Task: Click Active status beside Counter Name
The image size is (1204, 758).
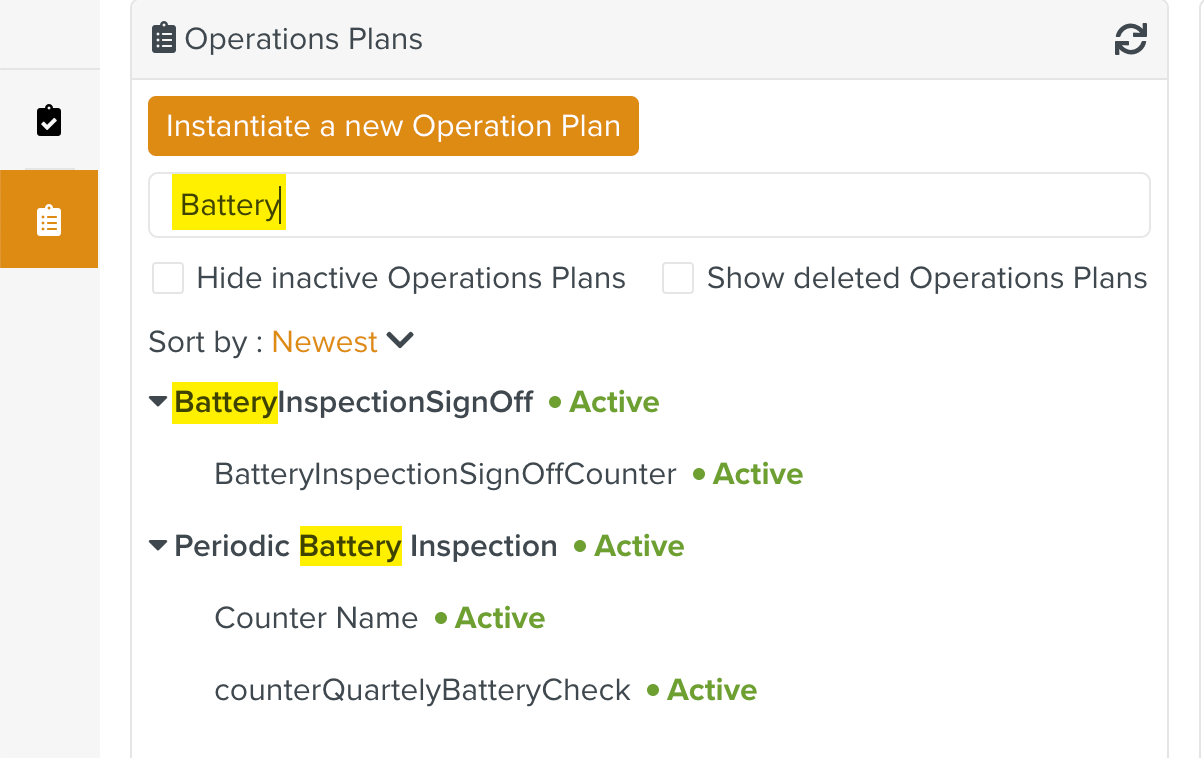Action: [499, 618]
